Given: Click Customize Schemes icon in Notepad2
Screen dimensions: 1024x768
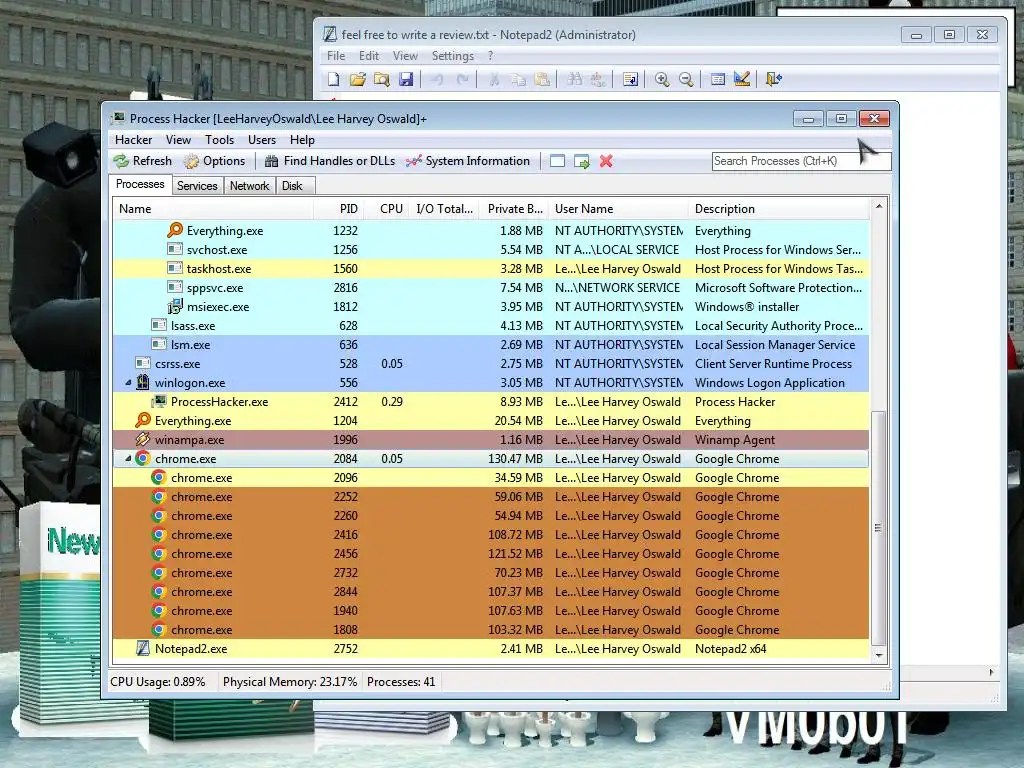Looking at the screenshot, I should [x=742, y=79].
